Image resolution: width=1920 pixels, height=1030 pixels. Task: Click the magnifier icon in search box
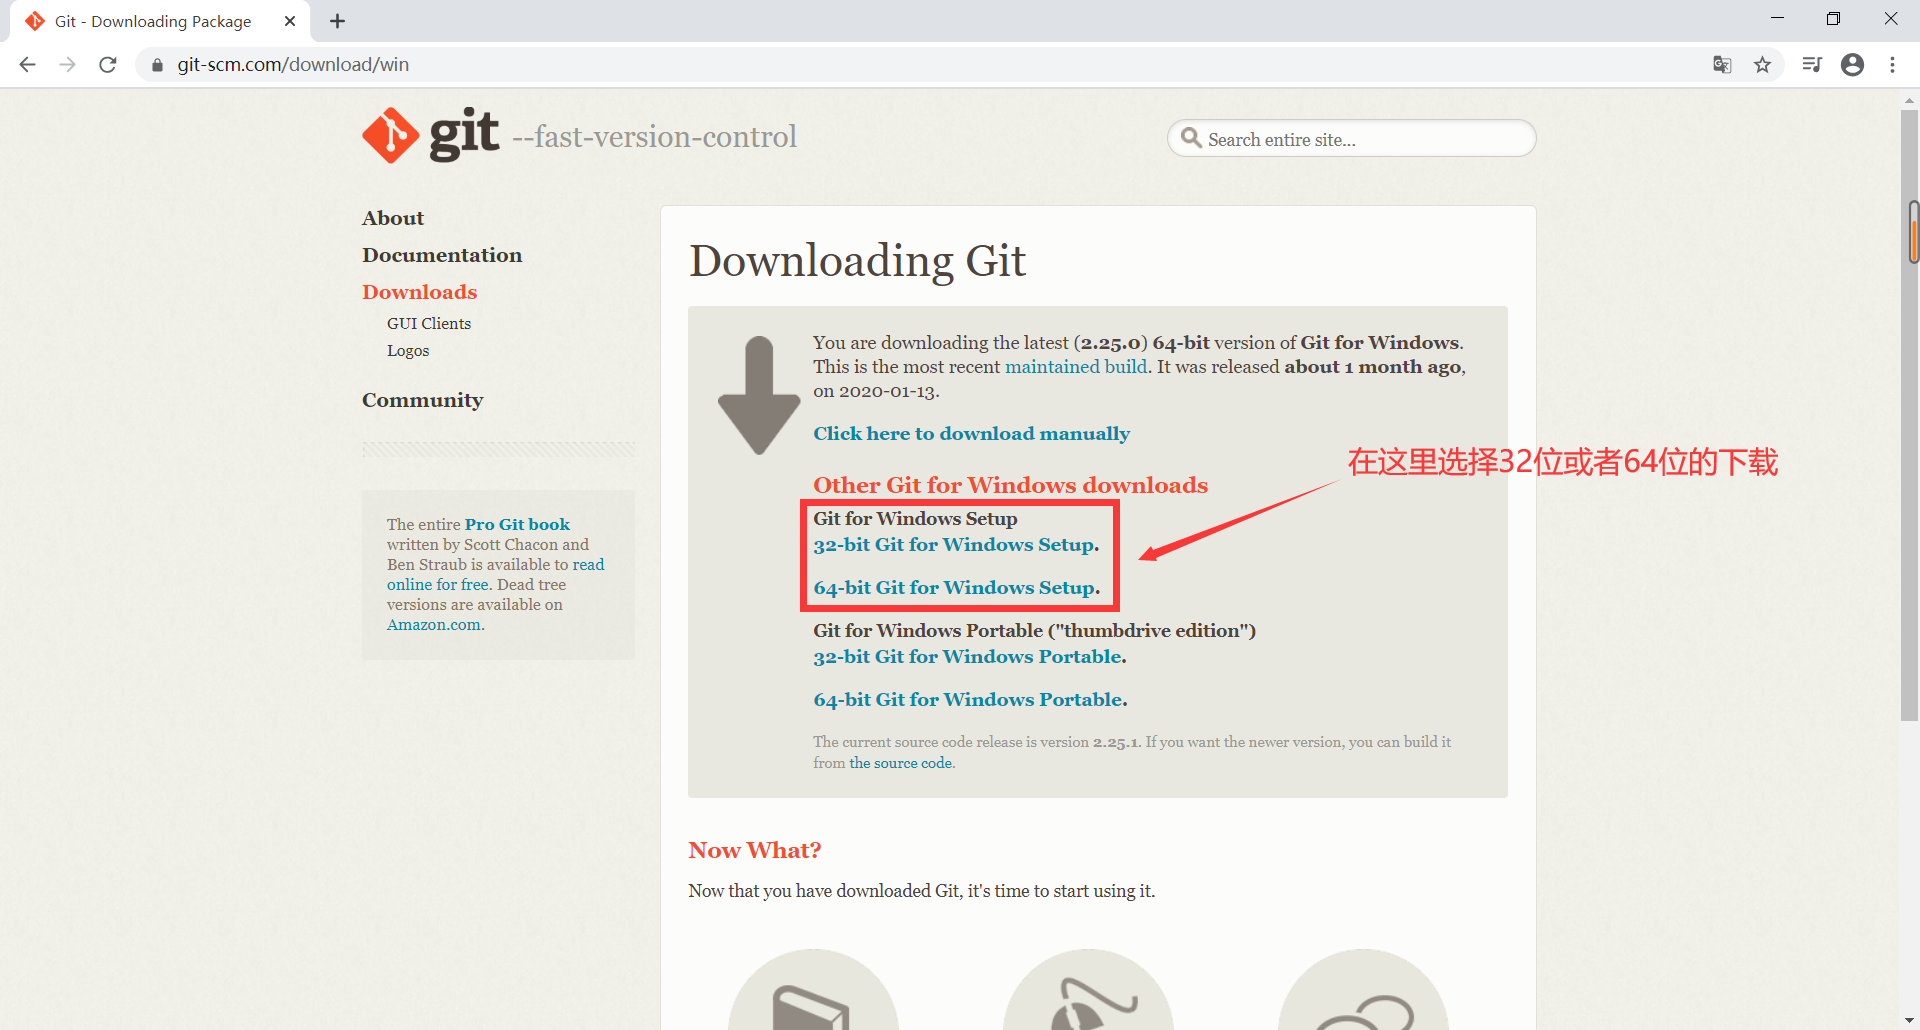(1190, 138)
